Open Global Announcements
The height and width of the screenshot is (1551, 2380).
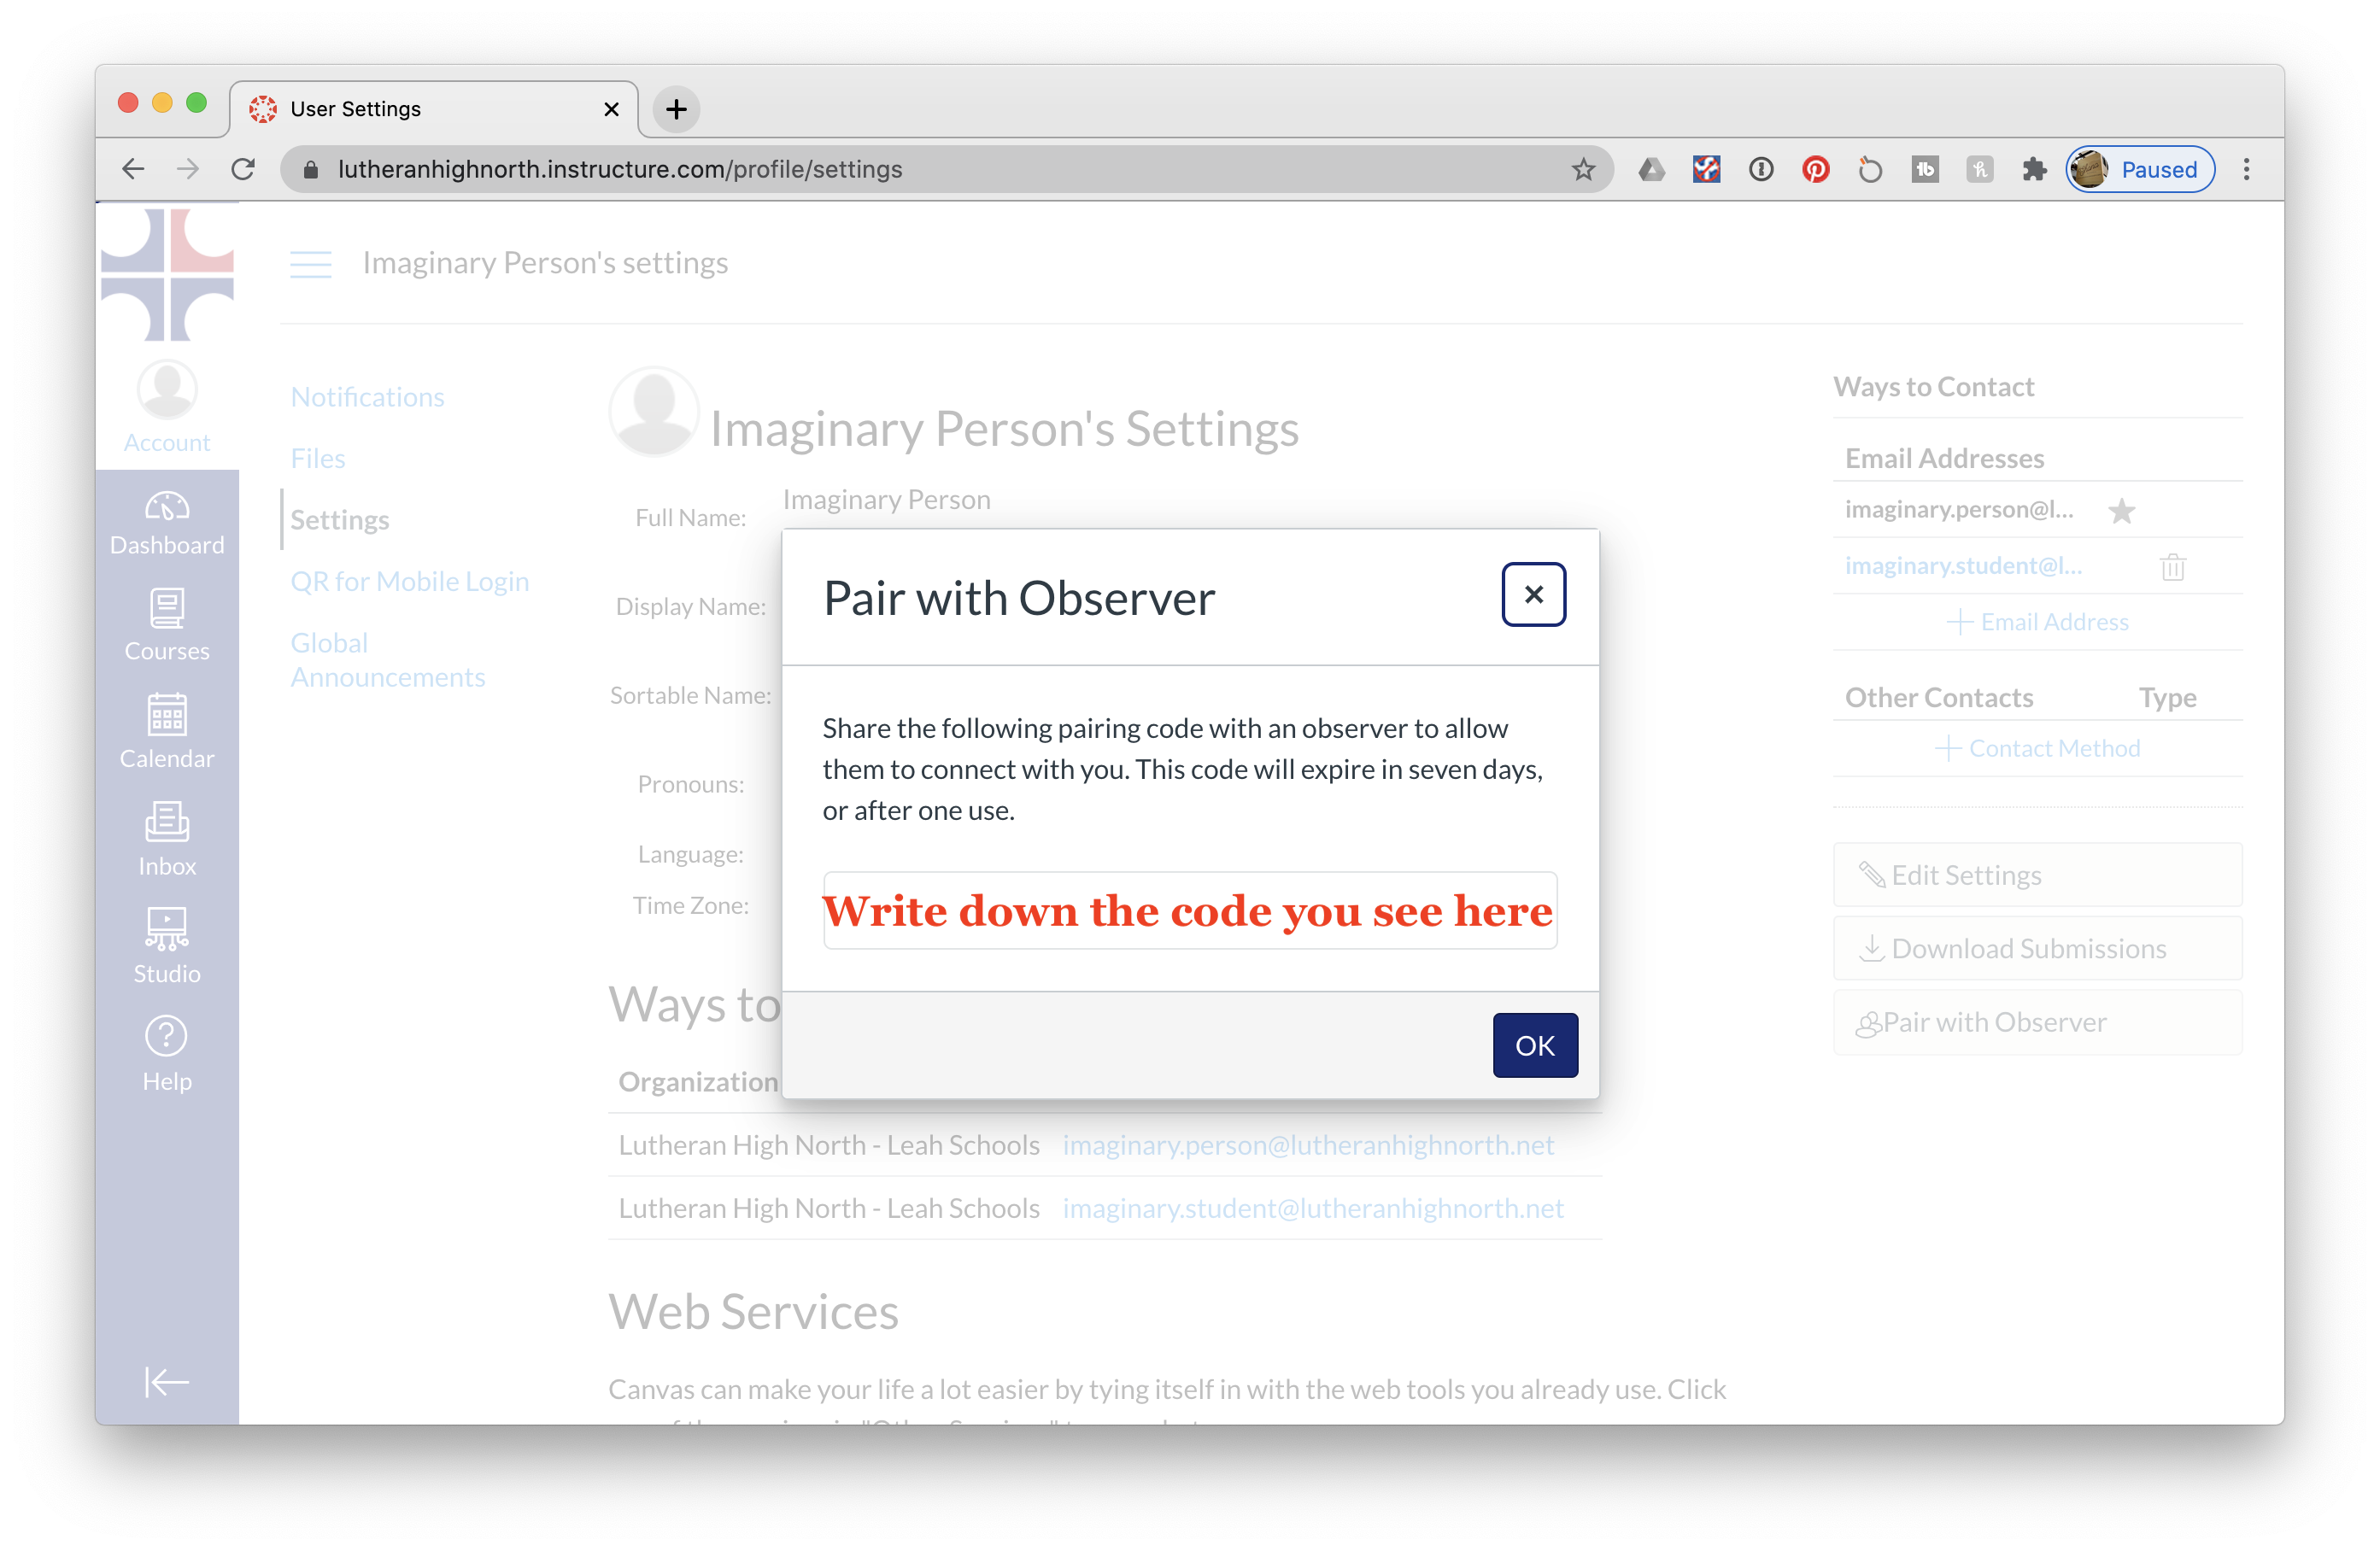click(x=387, y=660)
